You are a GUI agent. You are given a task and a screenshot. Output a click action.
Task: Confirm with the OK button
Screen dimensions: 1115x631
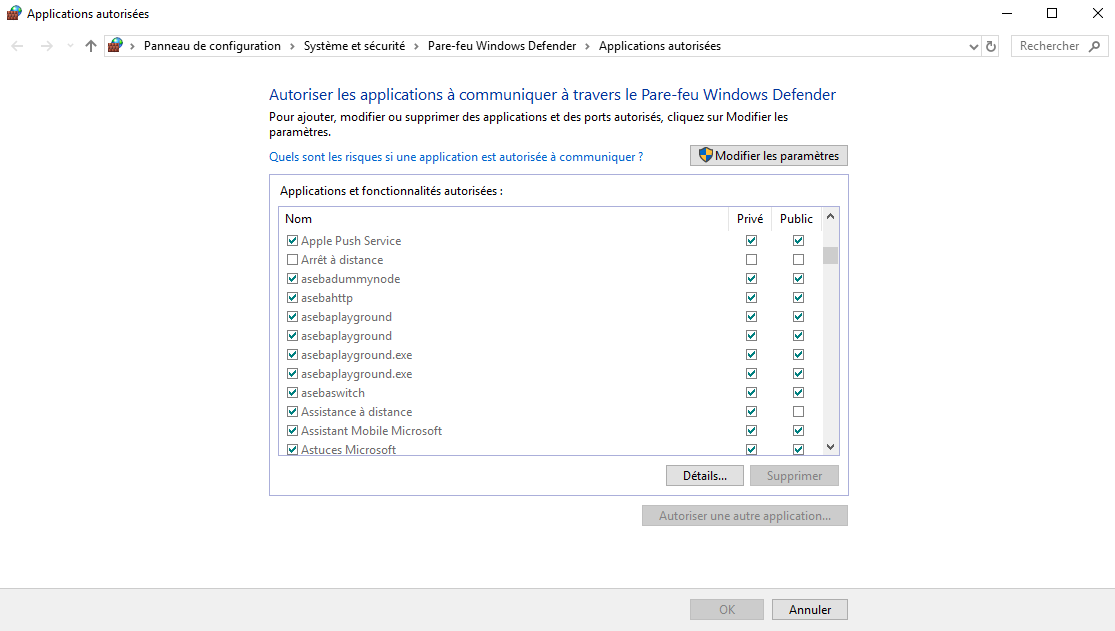tap(727, 610)
